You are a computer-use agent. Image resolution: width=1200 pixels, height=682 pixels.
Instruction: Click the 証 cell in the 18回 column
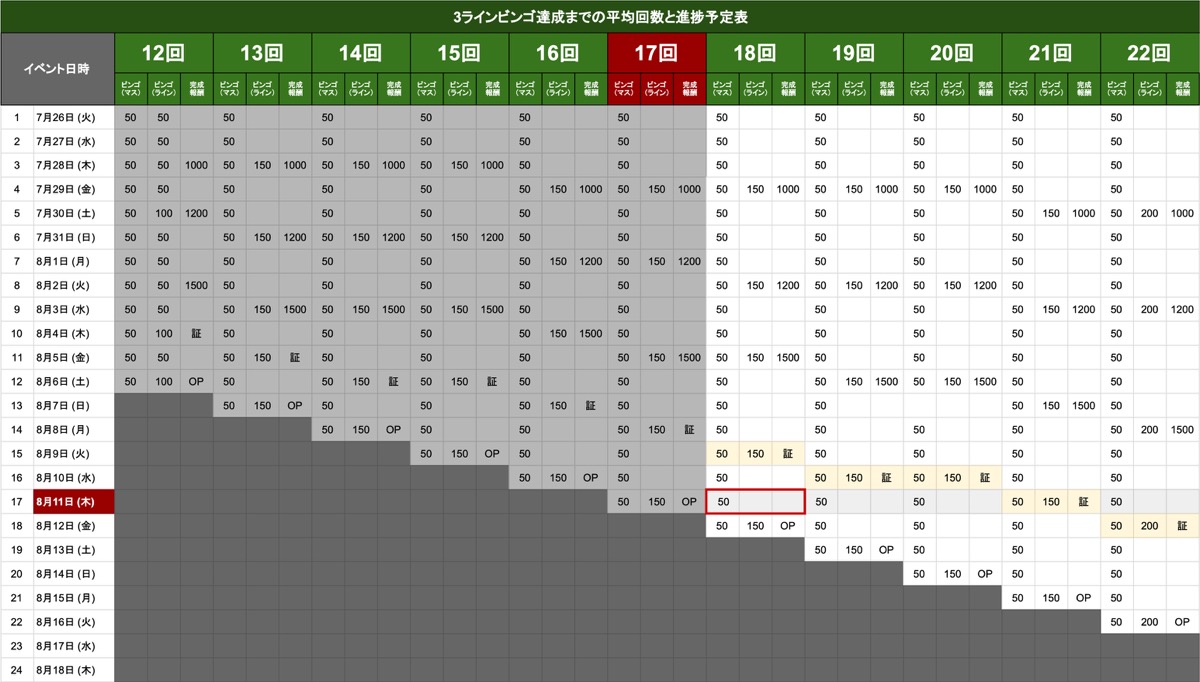click(788, 453)
